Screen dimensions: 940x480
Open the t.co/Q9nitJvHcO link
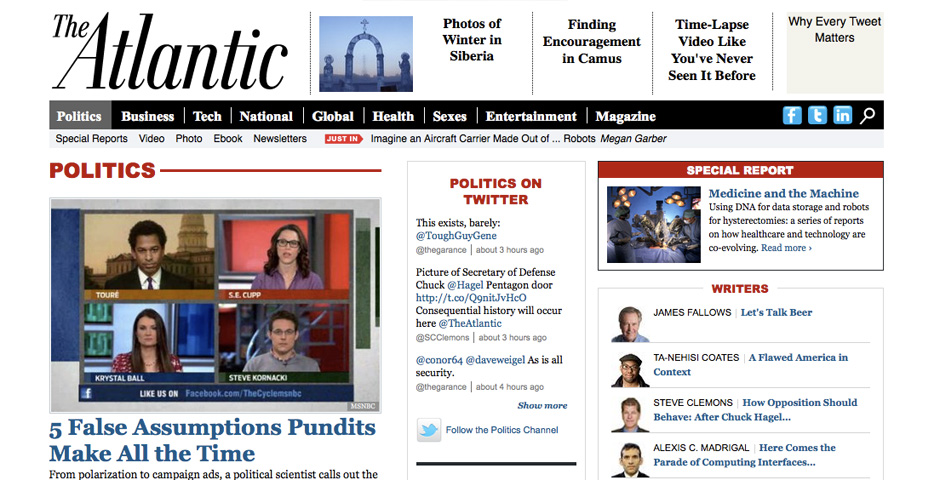click(x=471, y=298)
